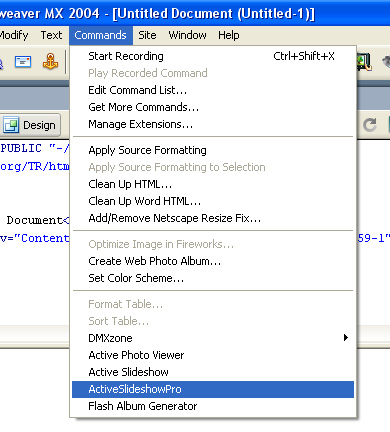The width and height of the screenshot is (390, 432).
Task: Launch Active Photo Viewer command
Action: tap(213, 355)
